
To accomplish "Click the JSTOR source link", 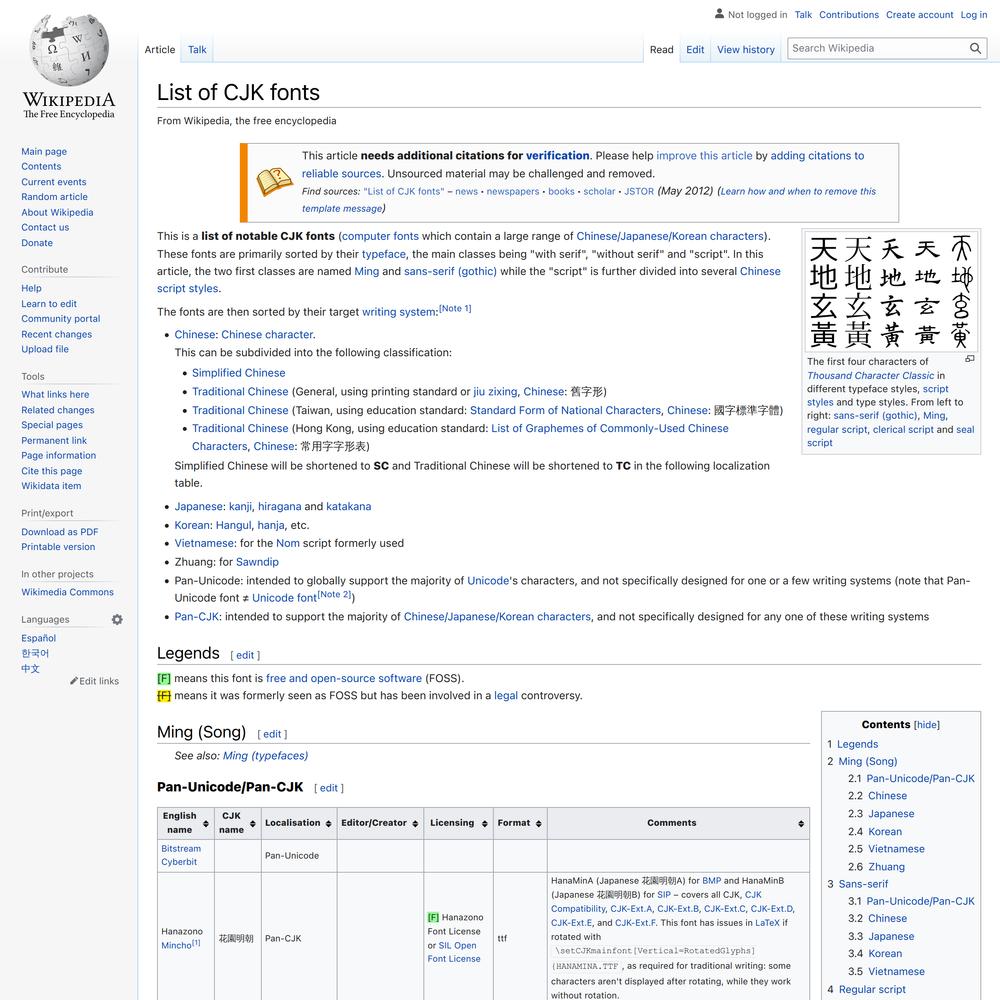I will (x=639, y=191).
